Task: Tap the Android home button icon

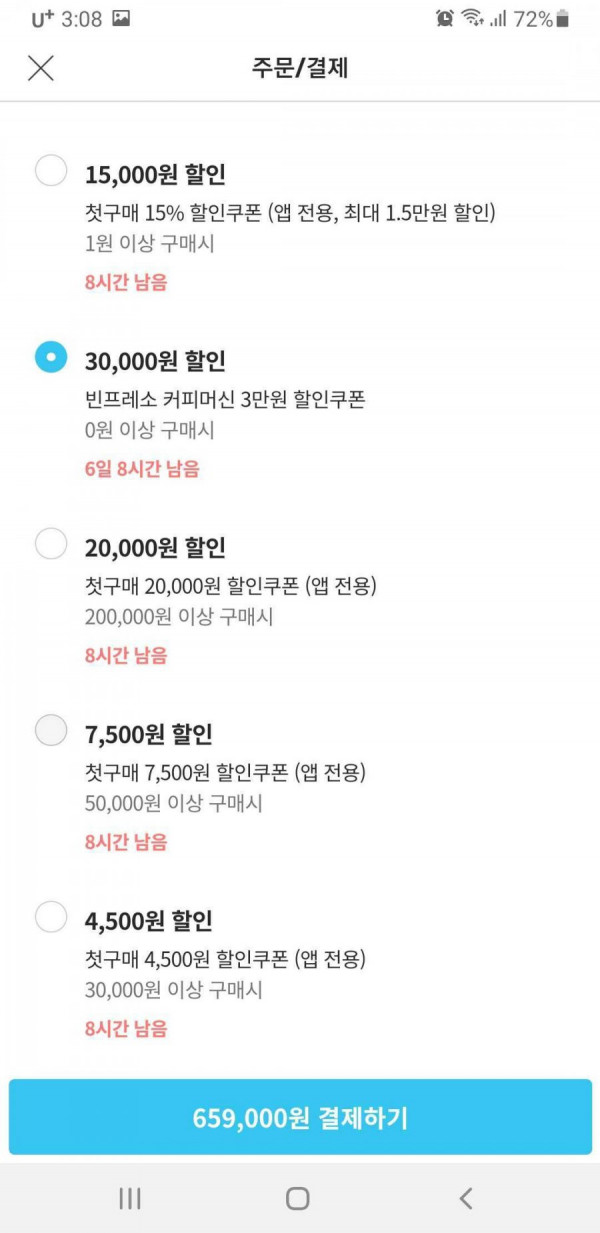Action: tap(298, 1198)
